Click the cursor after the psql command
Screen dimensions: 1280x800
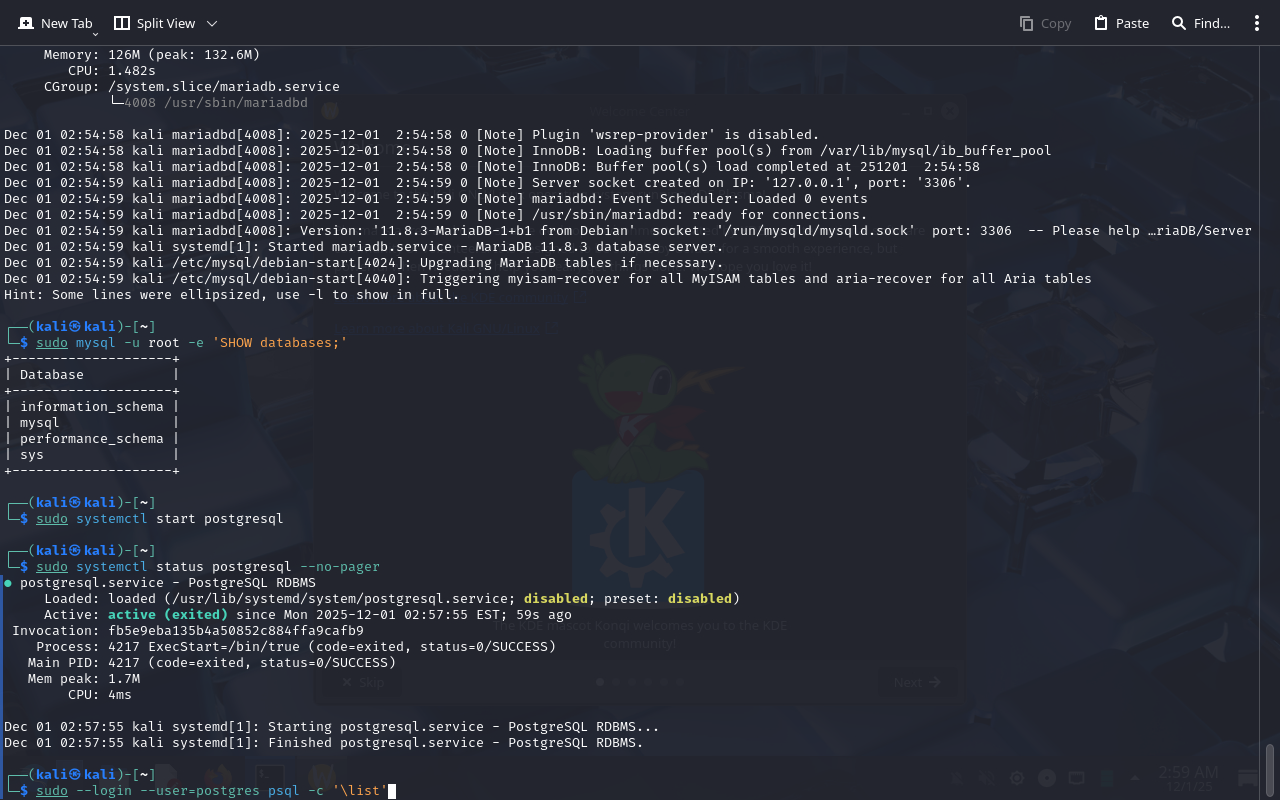(x=392, y=791)
